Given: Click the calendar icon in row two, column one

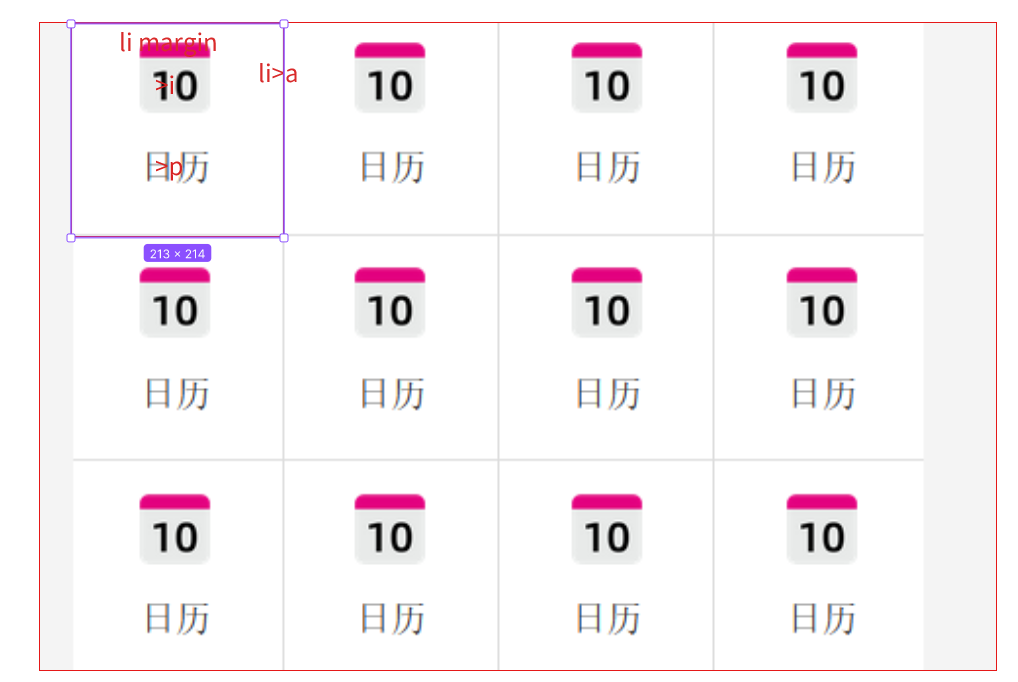Looking at the screenshot, I should [175, 303].
